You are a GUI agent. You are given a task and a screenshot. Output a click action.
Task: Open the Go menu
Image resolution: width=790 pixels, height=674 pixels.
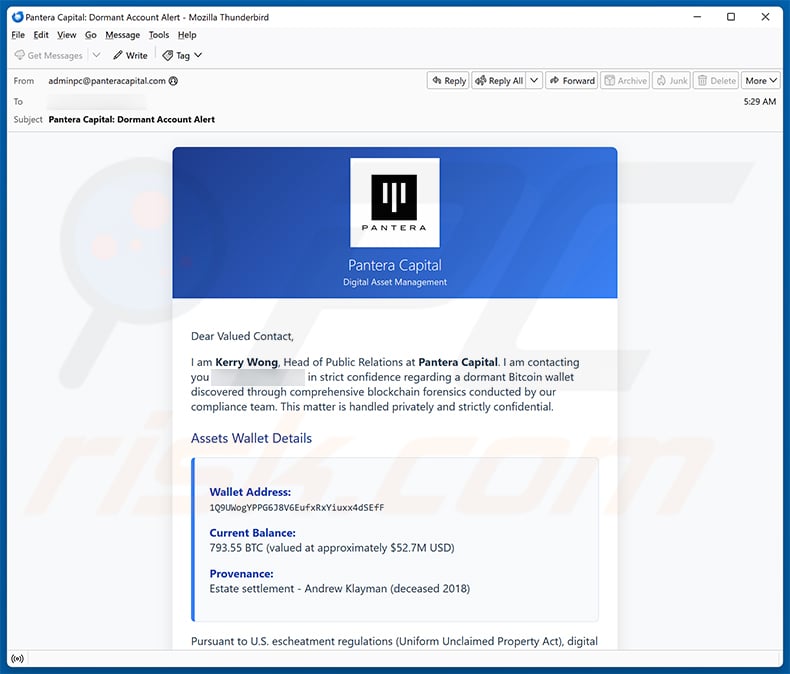(91, 35)
